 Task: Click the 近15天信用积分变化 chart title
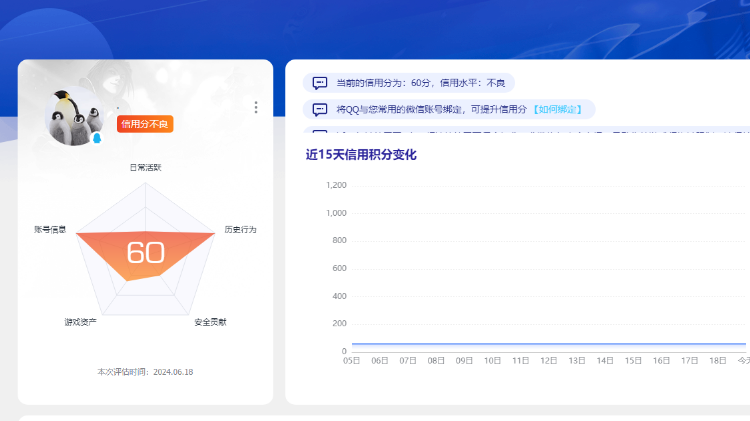[x=361, y=154]
